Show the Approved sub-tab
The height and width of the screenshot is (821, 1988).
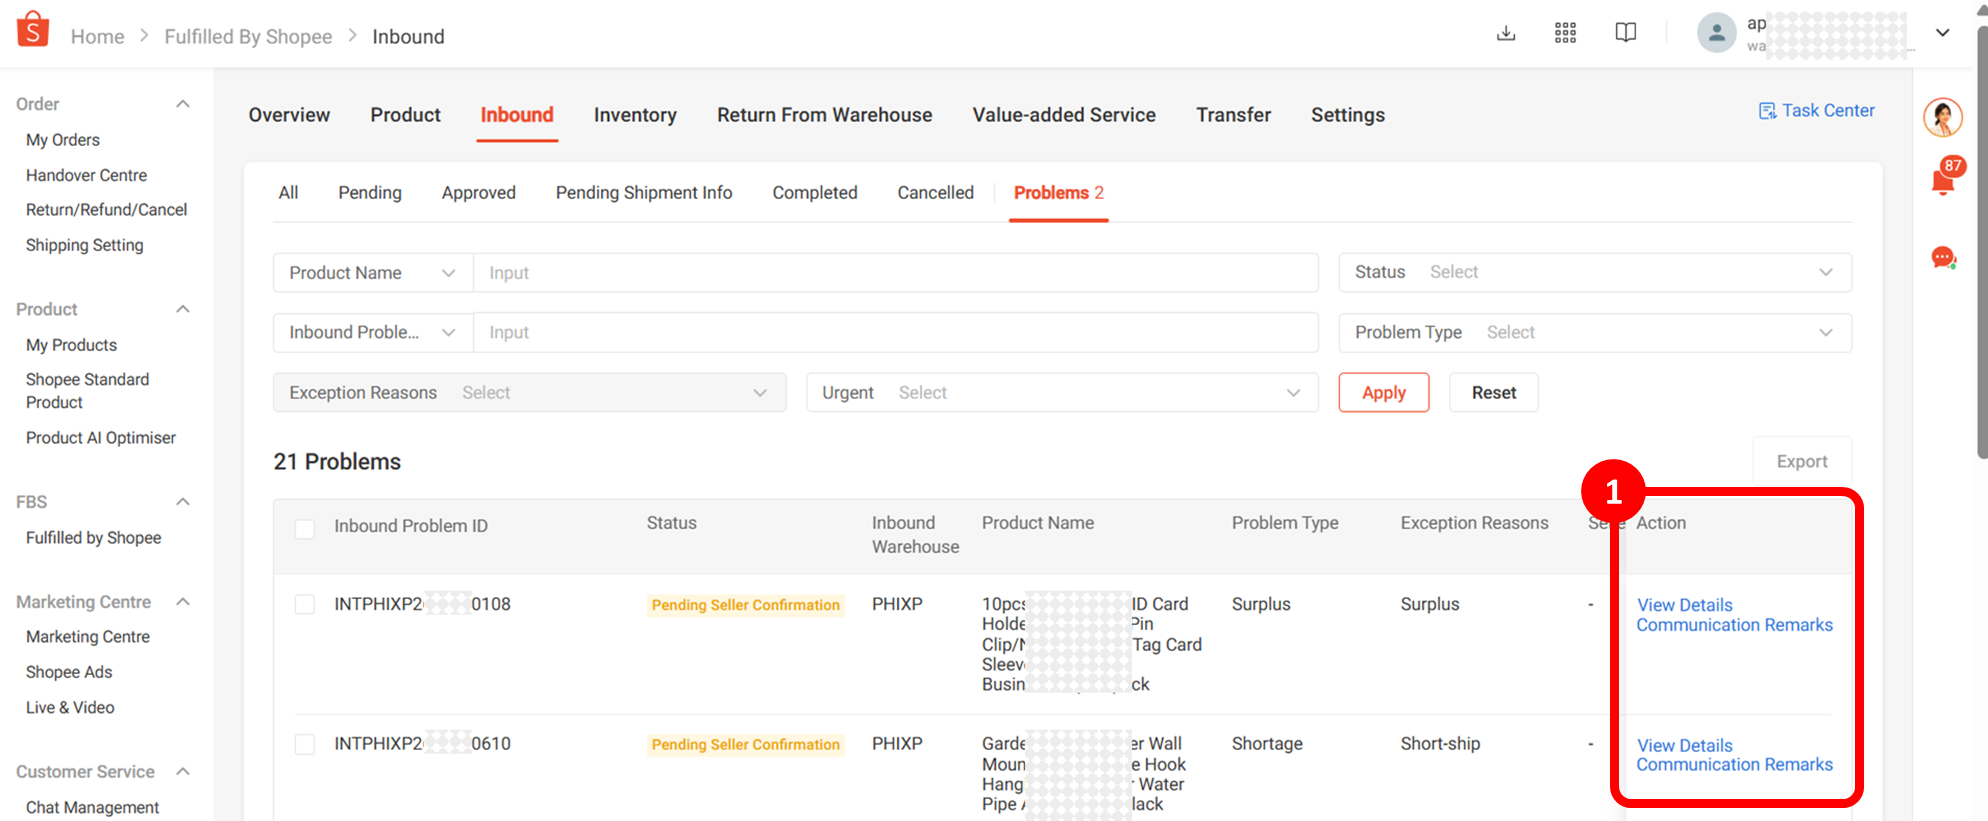[479, 193]
